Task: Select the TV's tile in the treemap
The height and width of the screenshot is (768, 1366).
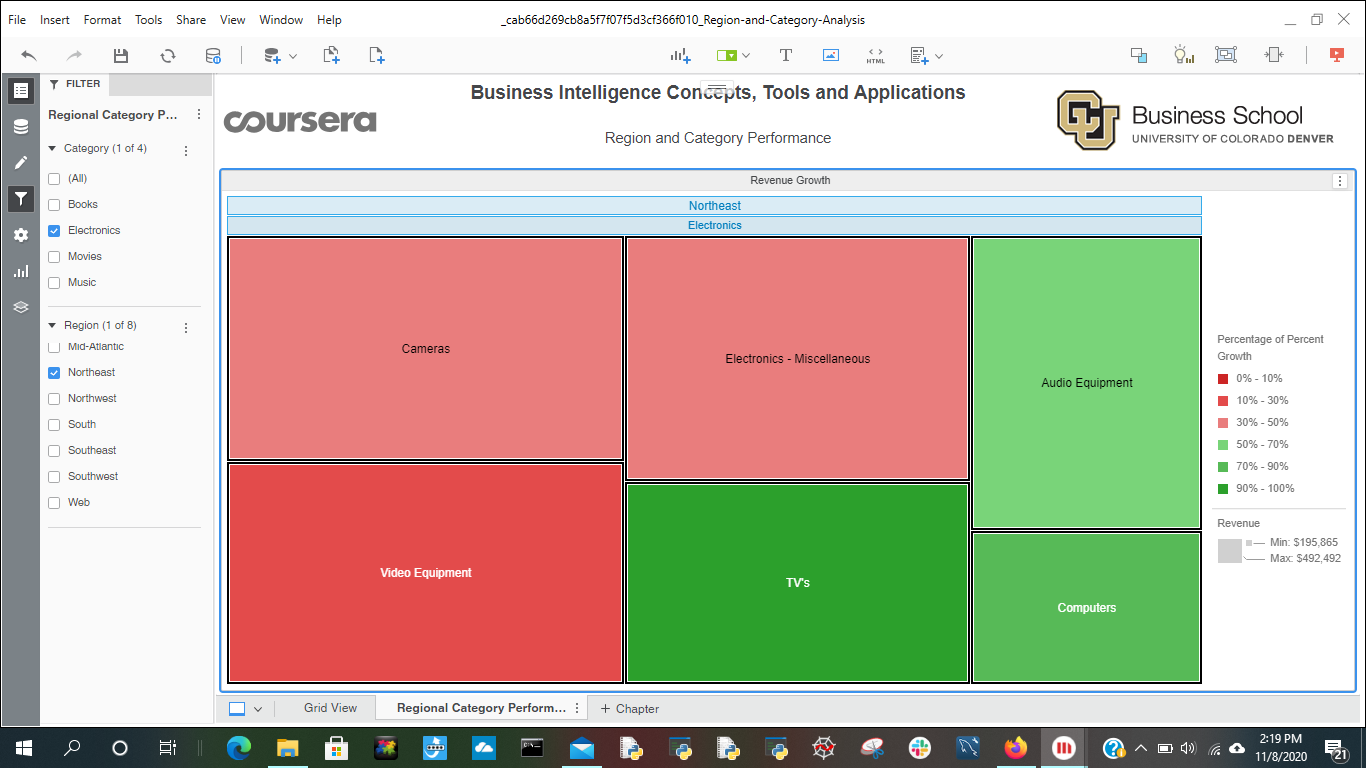Action: (x=797, y=582)
